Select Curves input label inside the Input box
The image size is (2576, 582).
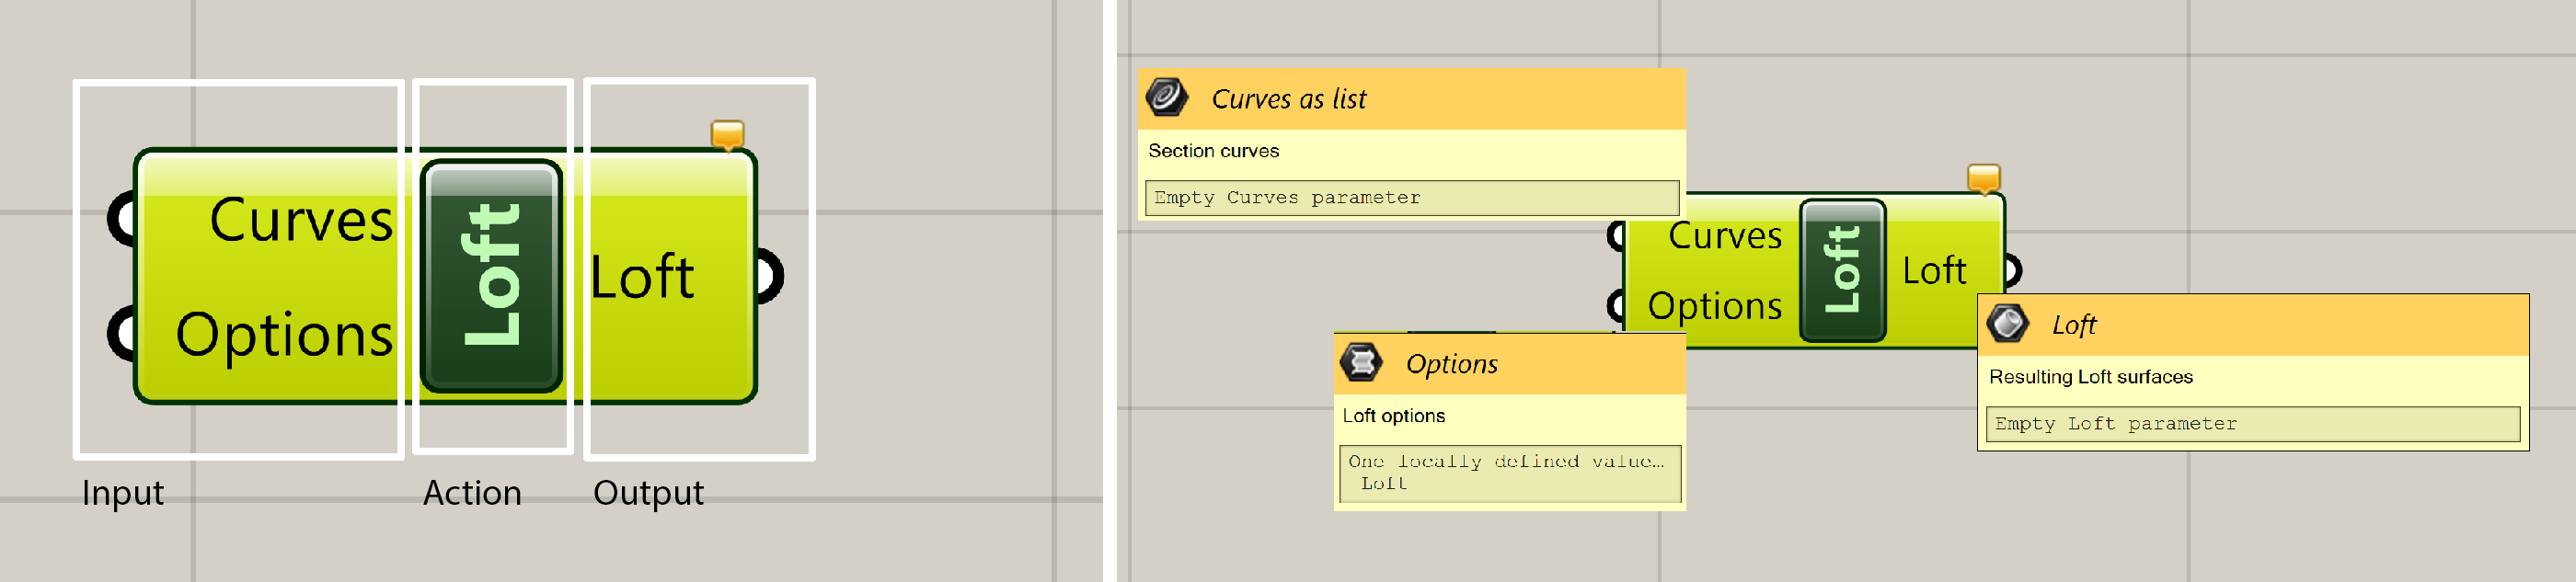pos(300,220)
